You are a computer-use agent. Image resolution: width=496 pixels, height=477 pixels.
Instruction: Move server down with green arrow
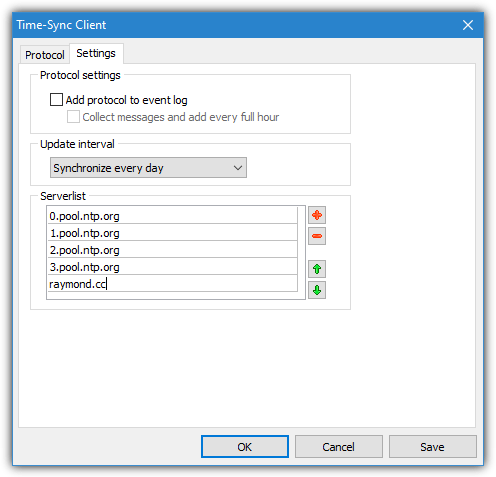pyautogui.click(x=316, y=290)
